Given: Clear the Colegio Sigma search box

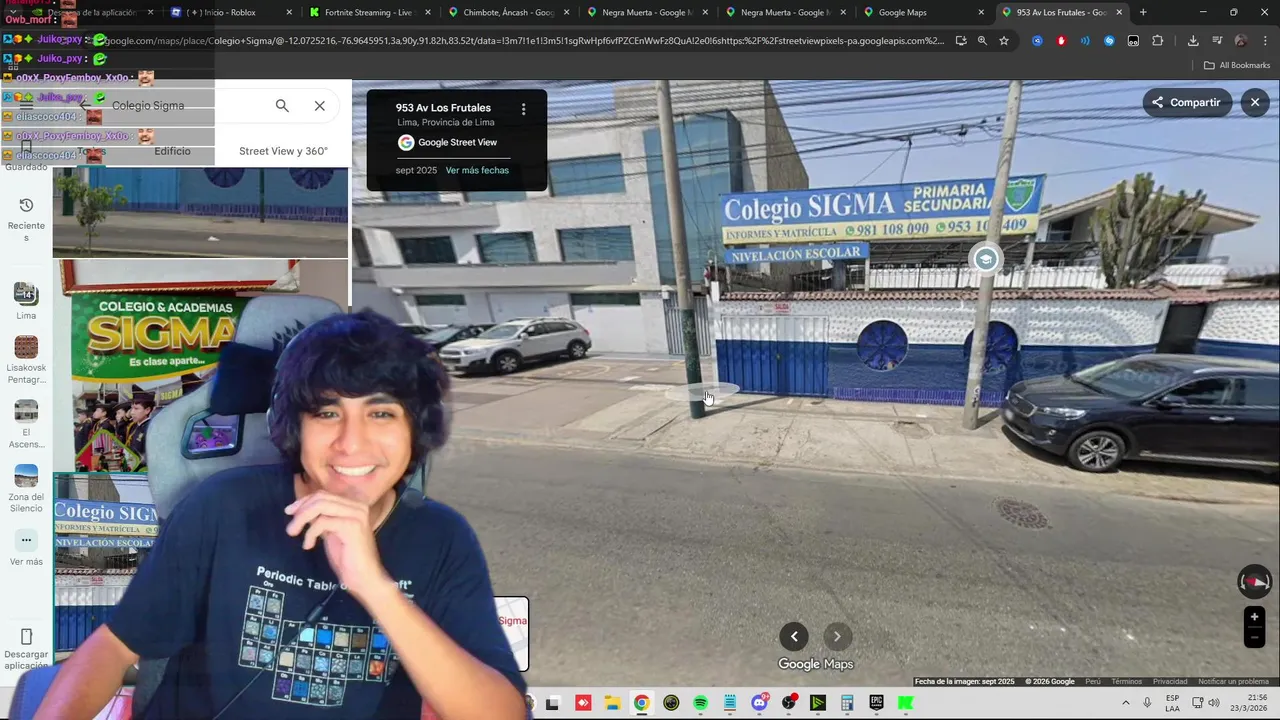Looking at the screenshot, I should pyautogui.click(x=319, y=106).
